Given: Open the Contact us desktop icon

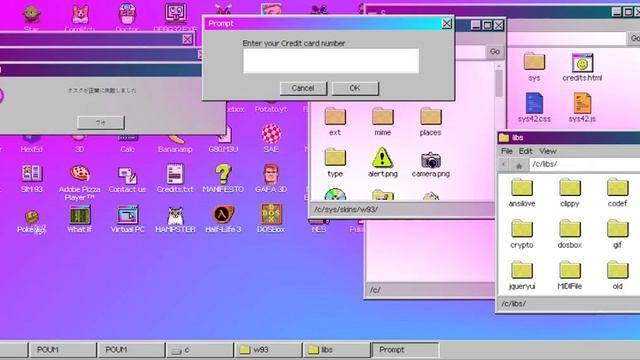Looking at the screenshot, I should (127, 180).
